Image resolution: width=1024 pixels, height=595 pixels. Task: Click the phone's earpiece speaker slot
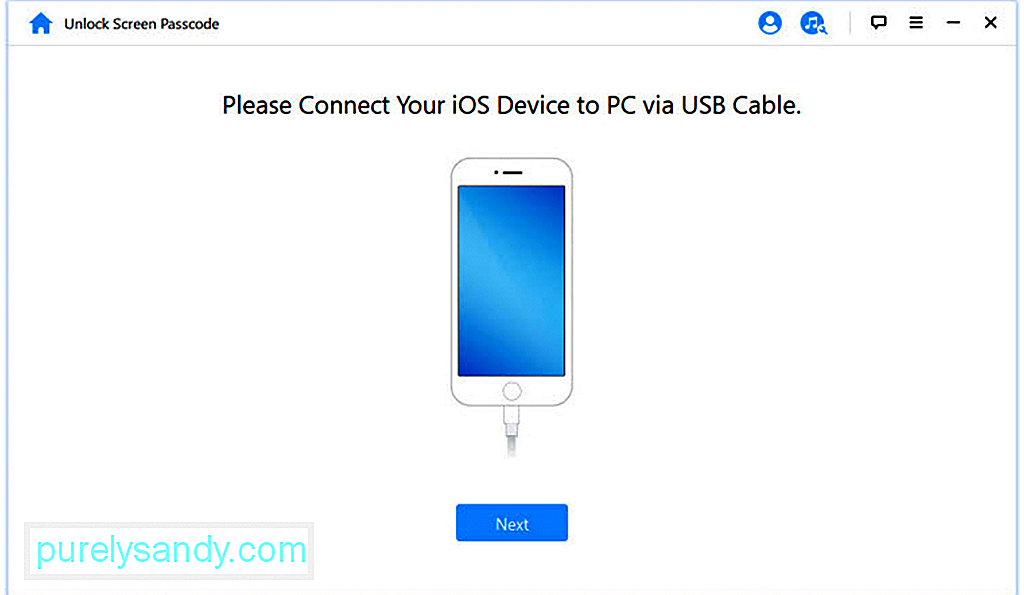513,172
